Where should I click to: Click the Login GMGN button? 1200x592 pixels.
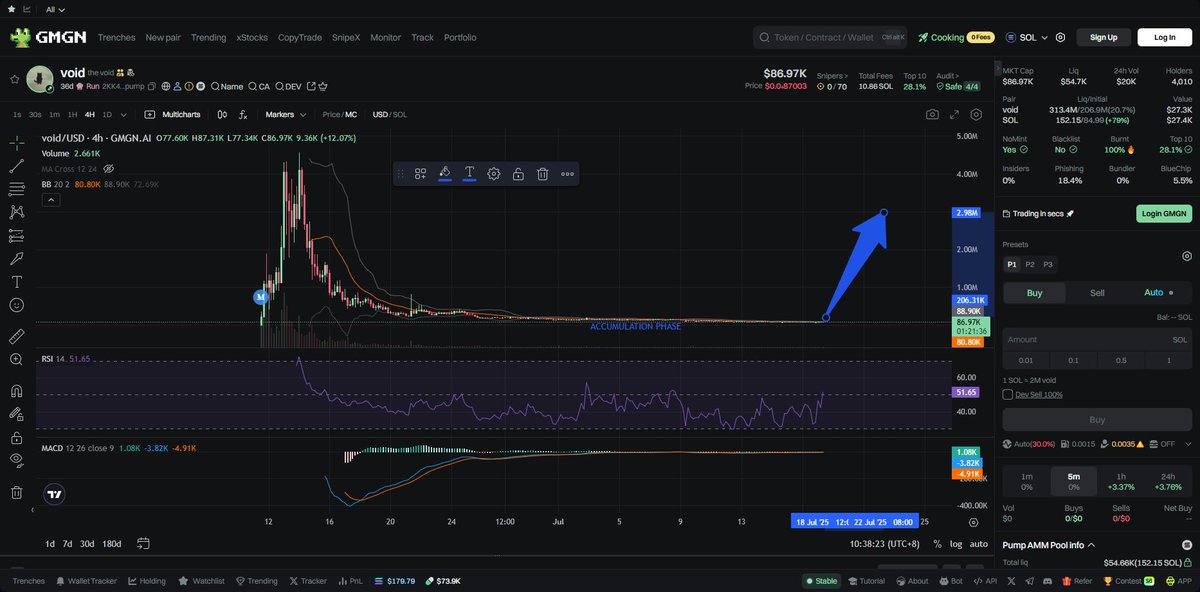pyautogui.click(x=1165, y=213)
